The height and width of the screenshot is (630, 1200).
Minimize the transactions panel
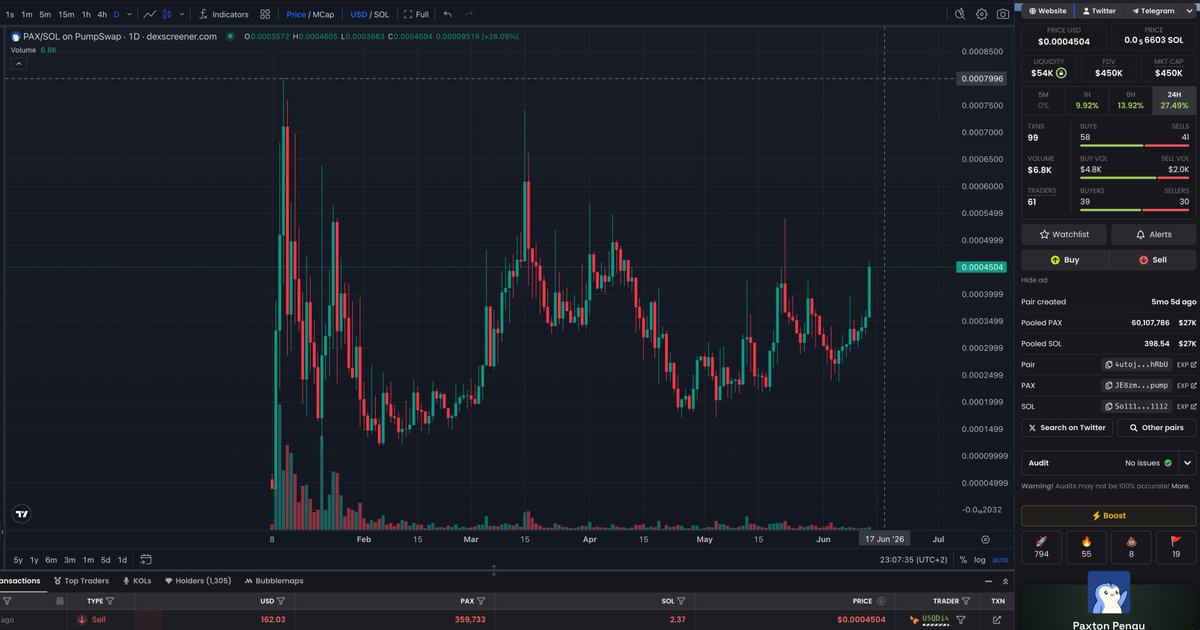point(986,581)
